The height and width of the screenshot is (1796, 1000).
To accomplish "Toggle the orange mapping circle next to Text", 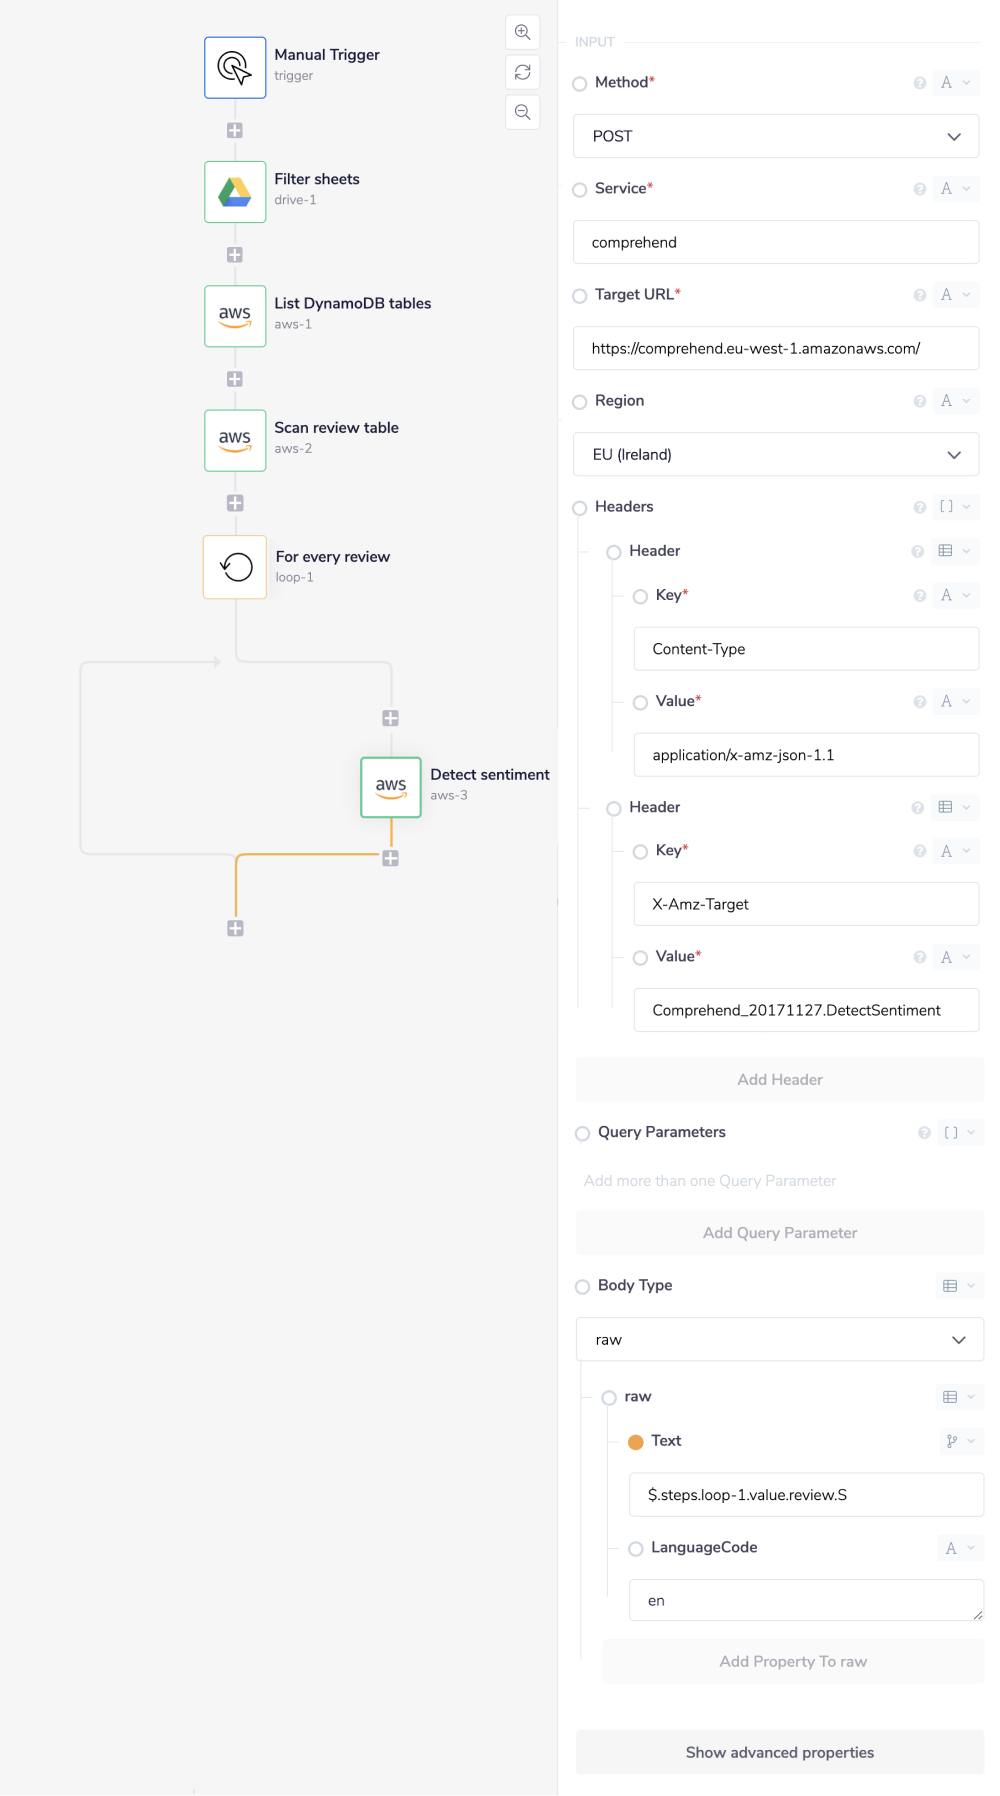I will 636,1441.
